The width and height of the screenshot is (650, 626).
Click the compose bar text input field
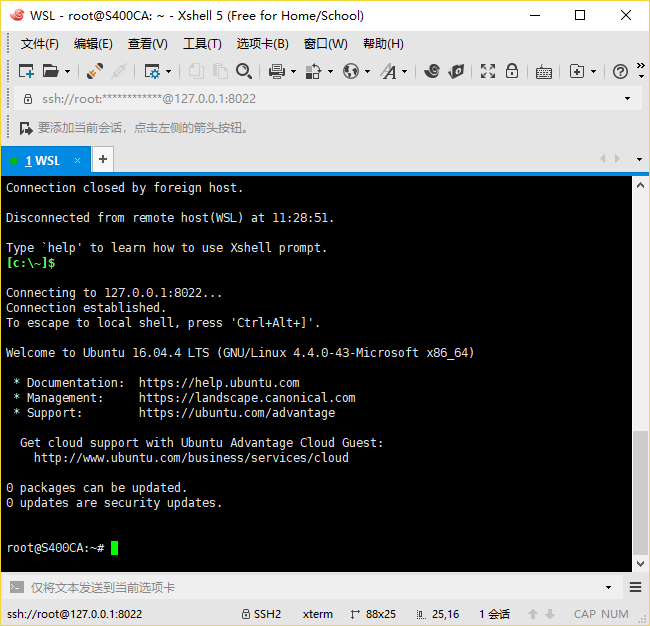[x=315, y=587]
